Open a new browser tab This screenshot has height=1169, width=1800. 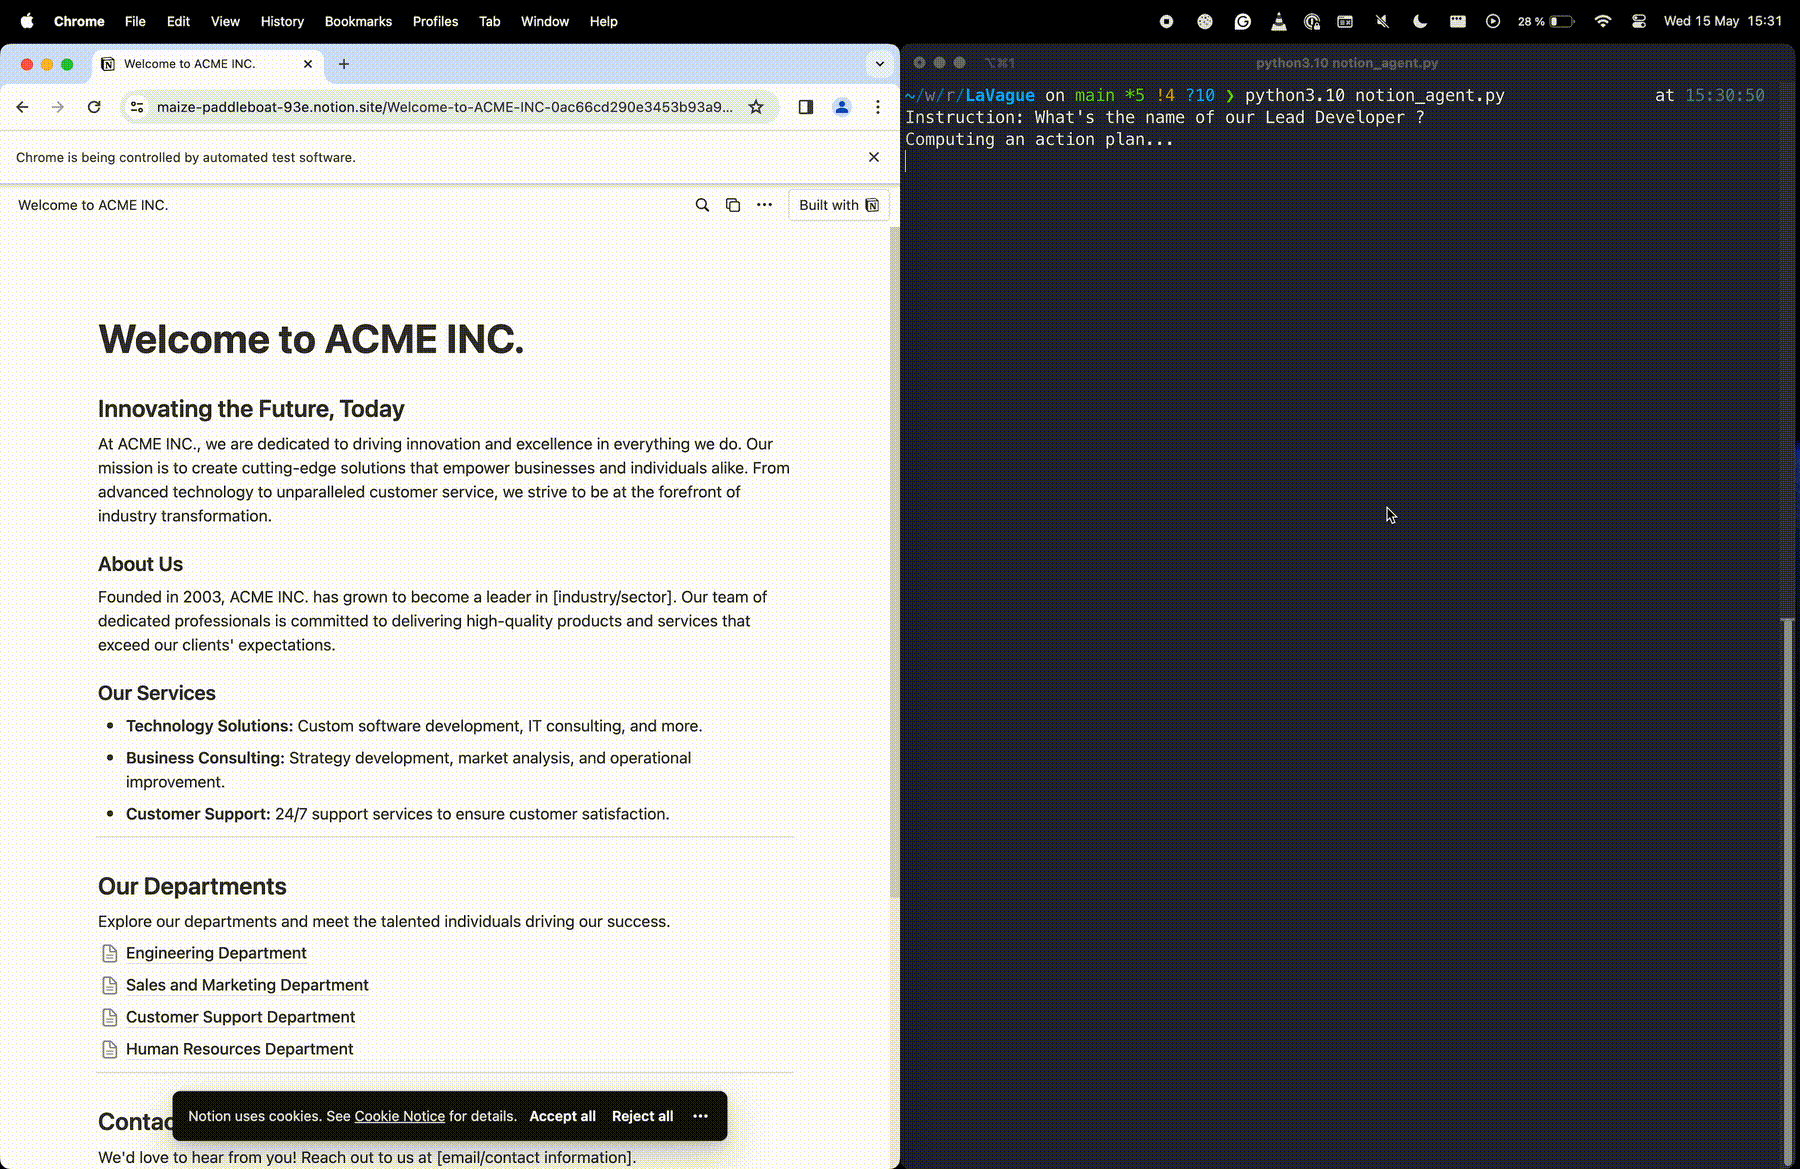pos(344,64)
